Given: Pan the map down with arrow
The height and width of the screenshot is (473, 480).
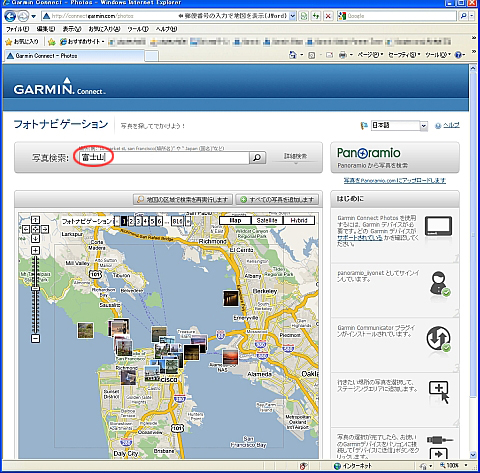Looking at the screenshot, I should (35, 238).
